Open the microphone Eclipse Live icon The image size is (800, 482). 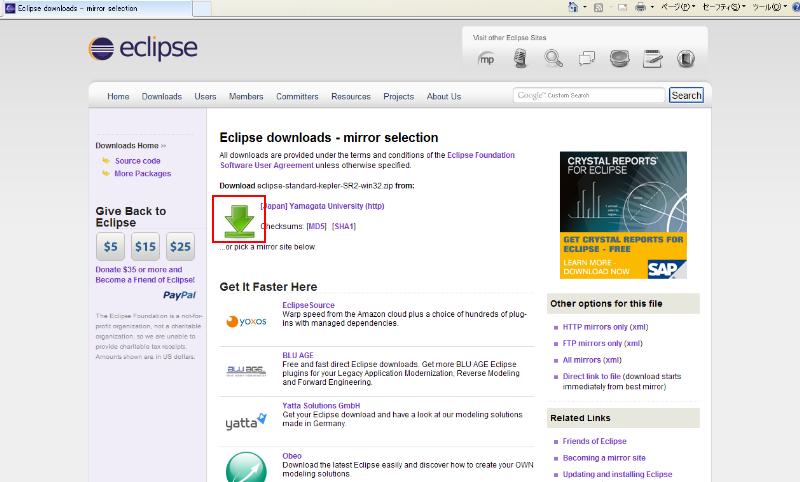click(x=520, y=59)
